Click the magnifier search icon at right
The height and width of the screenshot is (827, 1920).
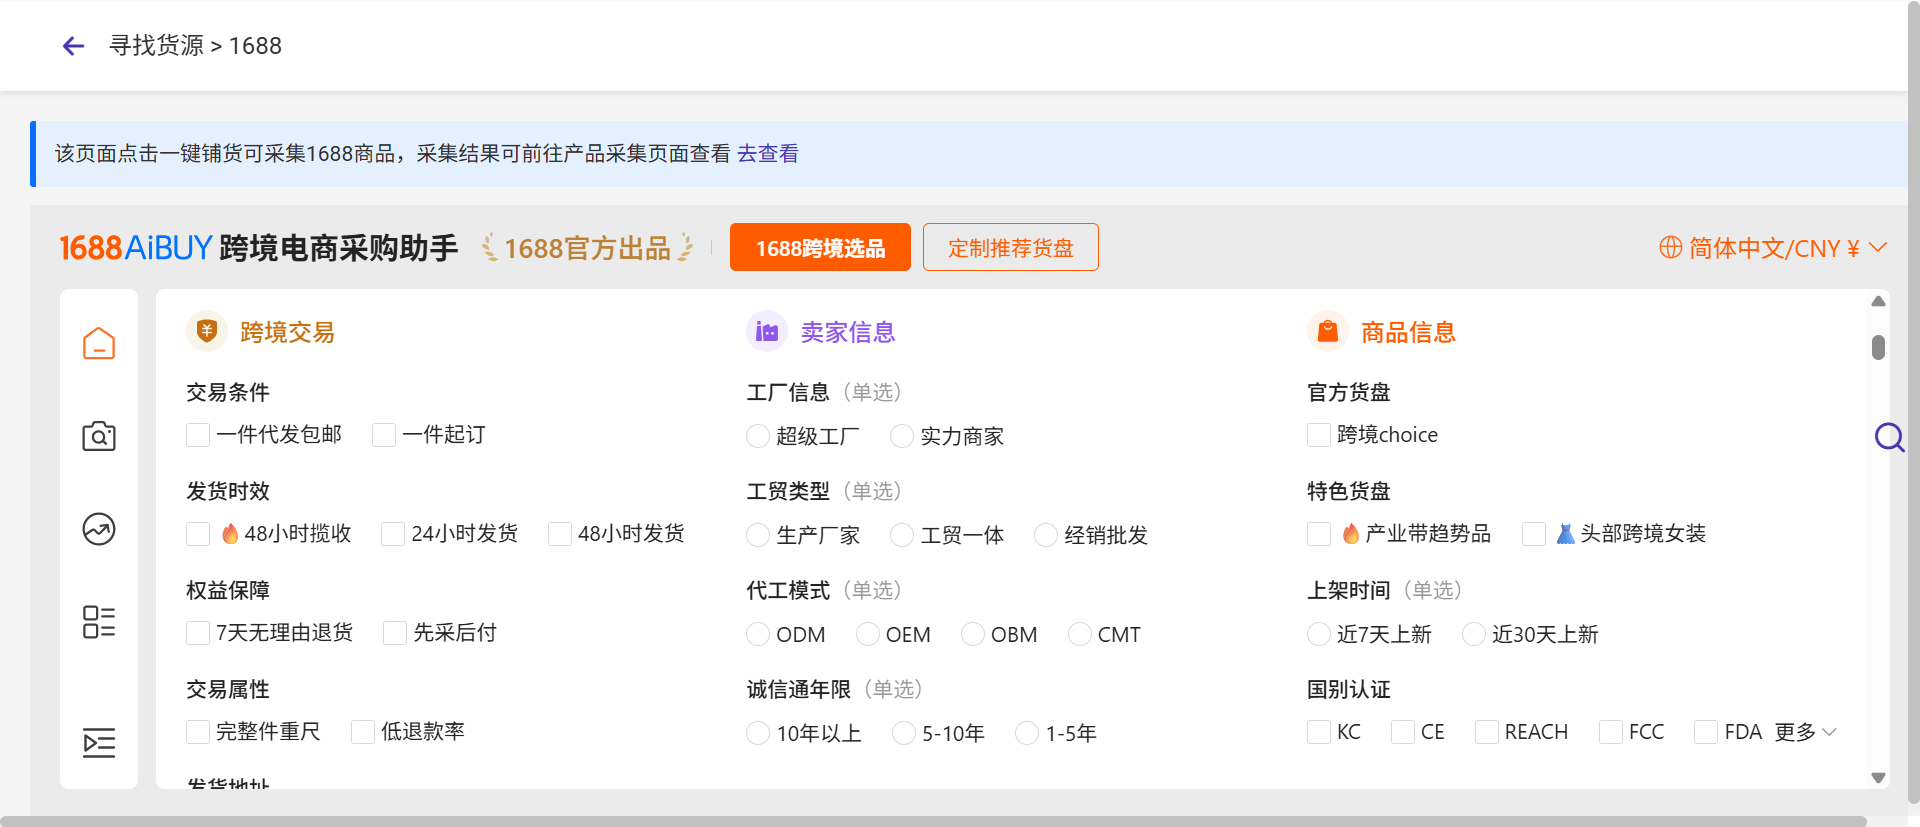pos(1888,437)
